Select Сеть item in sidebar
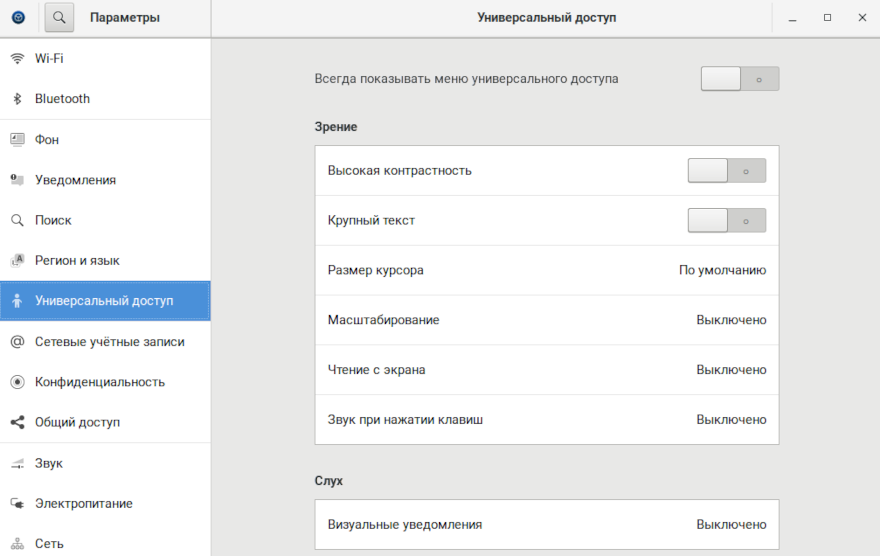Screen dimensions: 880x556 [50, 544]
